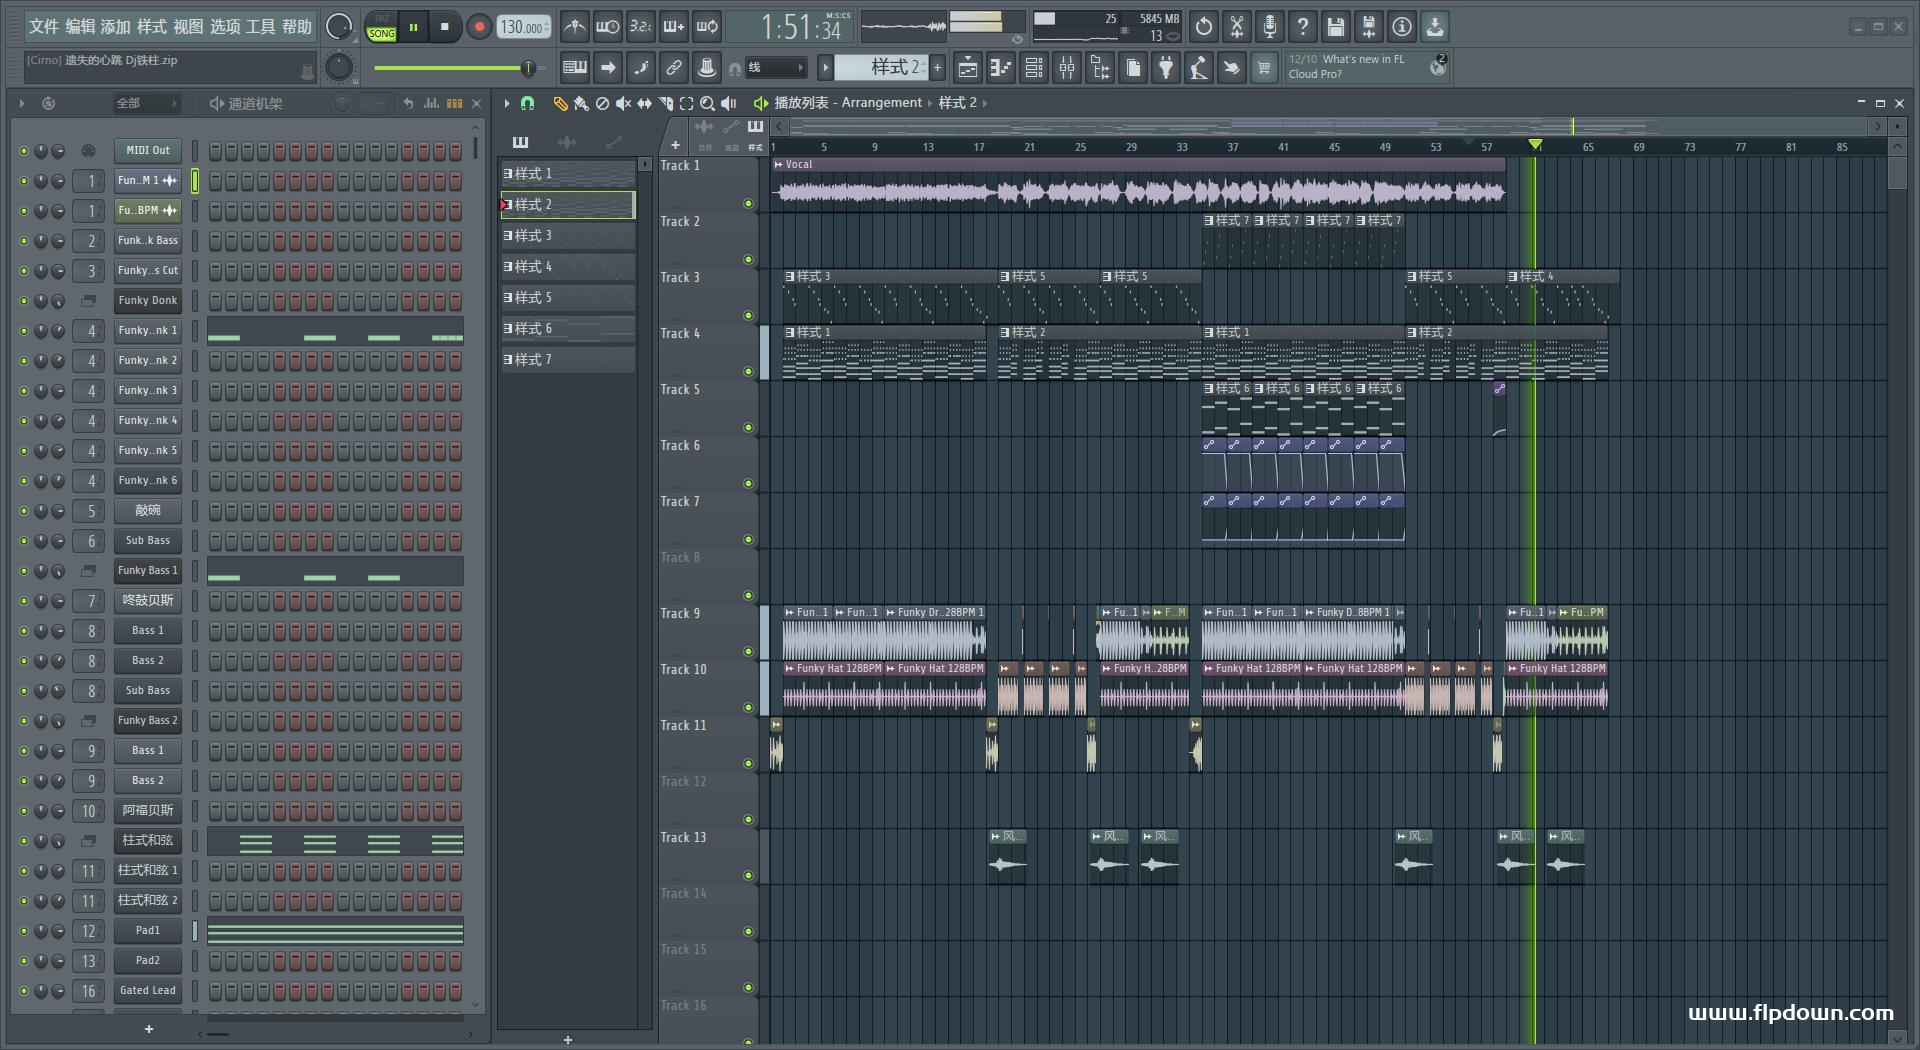
Task: Click the Sub Bass channel 6 button
Action: [147, 541]
